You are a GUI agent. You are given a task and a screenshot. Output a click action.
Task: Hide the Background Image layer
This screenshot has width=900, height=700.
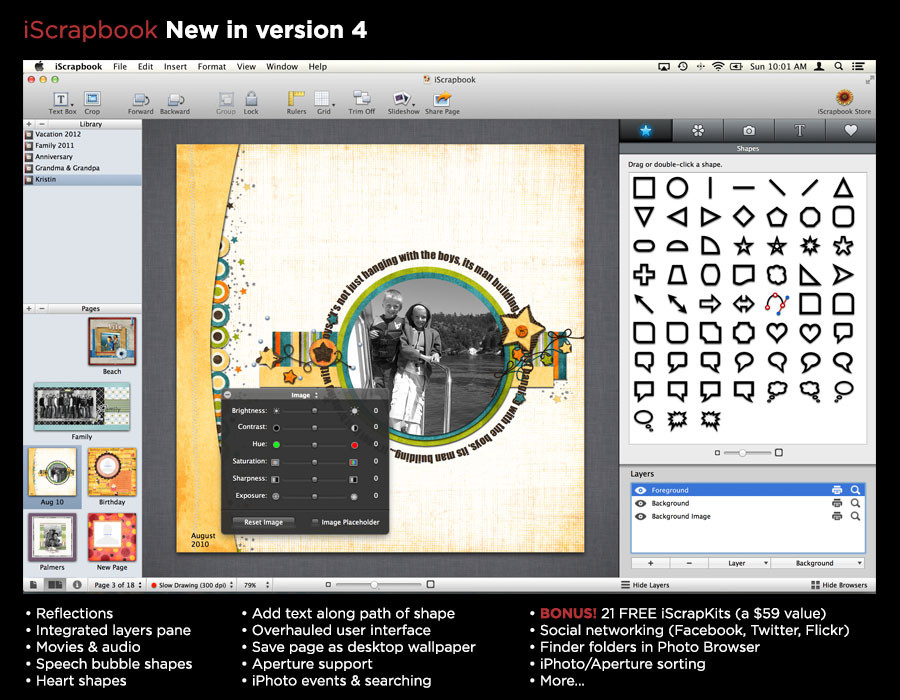click(641, 516)
